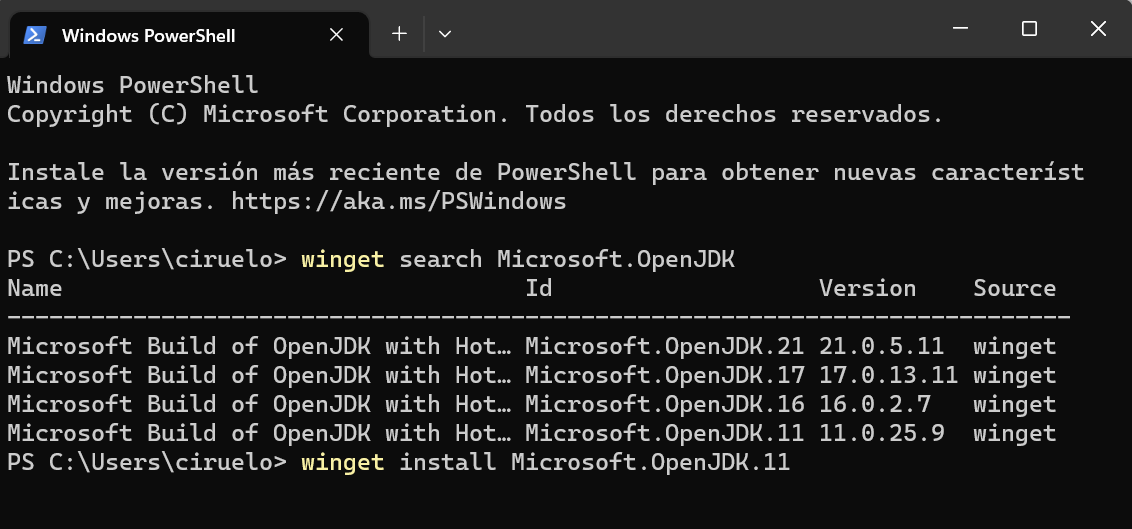Click version number 11.0.25.9
The image size is (1132, 529).
pyautogui.click(x=881, y=434)
